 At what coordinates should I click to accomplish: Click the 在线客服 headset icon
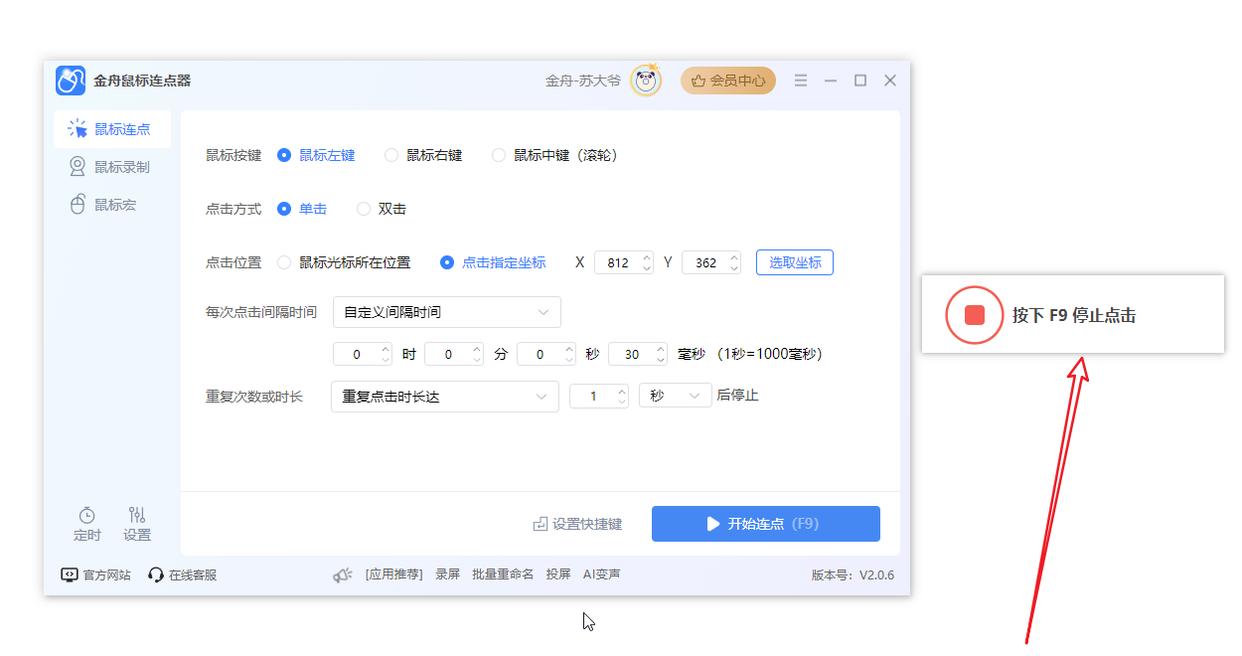[x=155, y=575]
